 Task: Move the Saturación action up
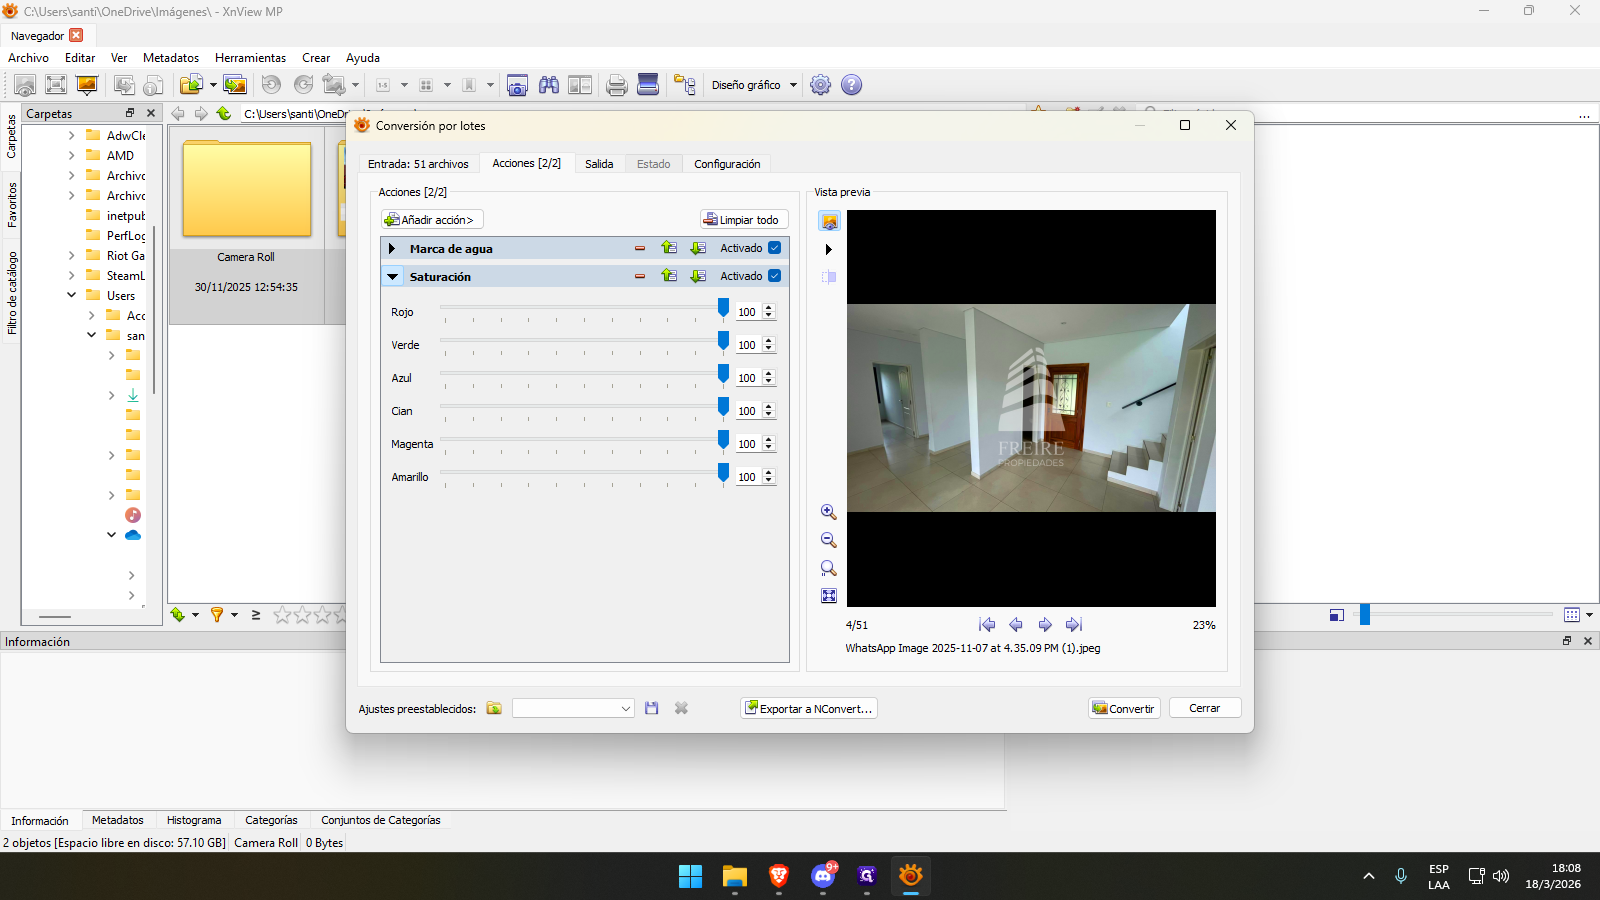point(669,276)
